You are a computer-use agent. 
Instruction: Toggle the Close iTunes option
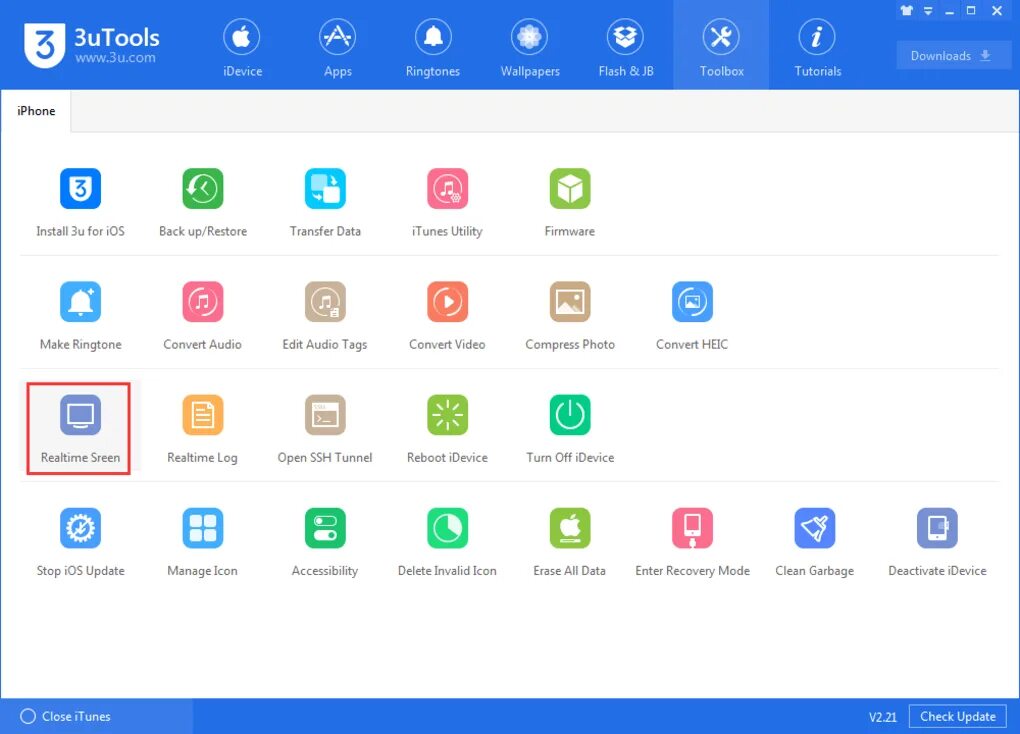[x=65, y=716]
